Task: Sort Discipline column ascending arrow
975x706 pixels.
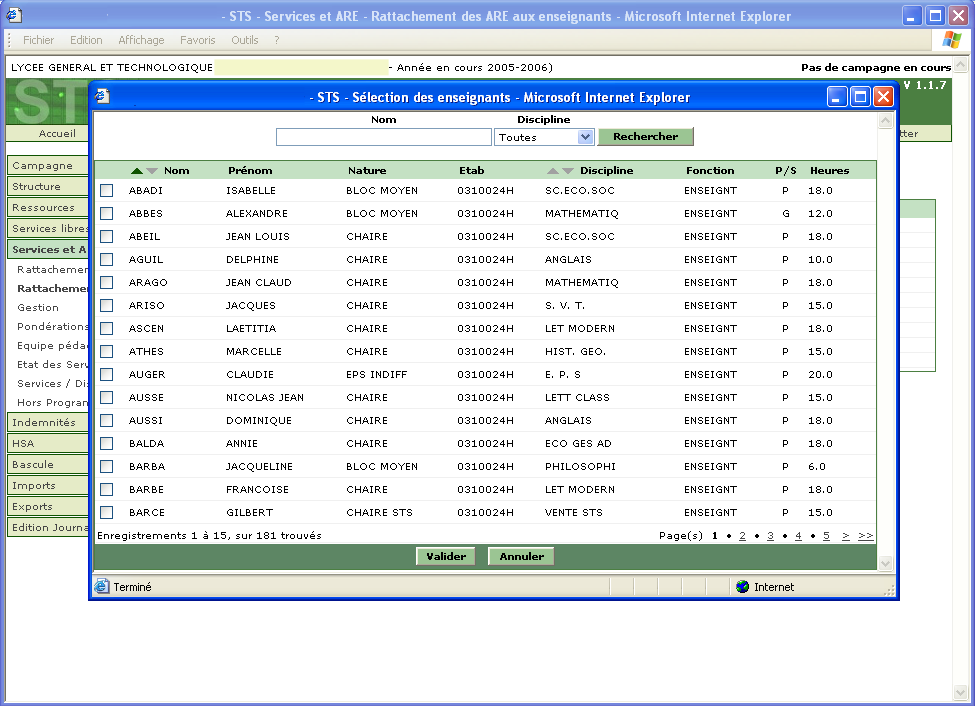Action: [553, 171]
